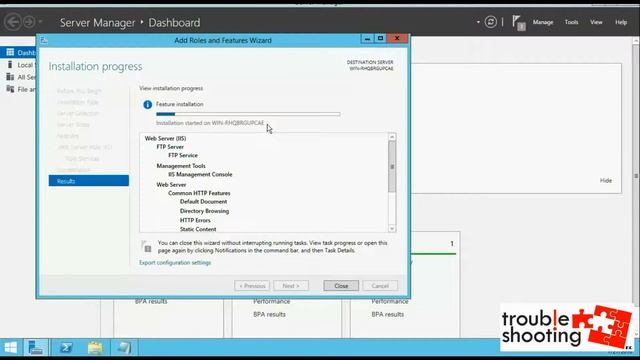640x360 pixels.
Task: Click the Local Server sidebar icon
Action: click(x=10, y=64)
